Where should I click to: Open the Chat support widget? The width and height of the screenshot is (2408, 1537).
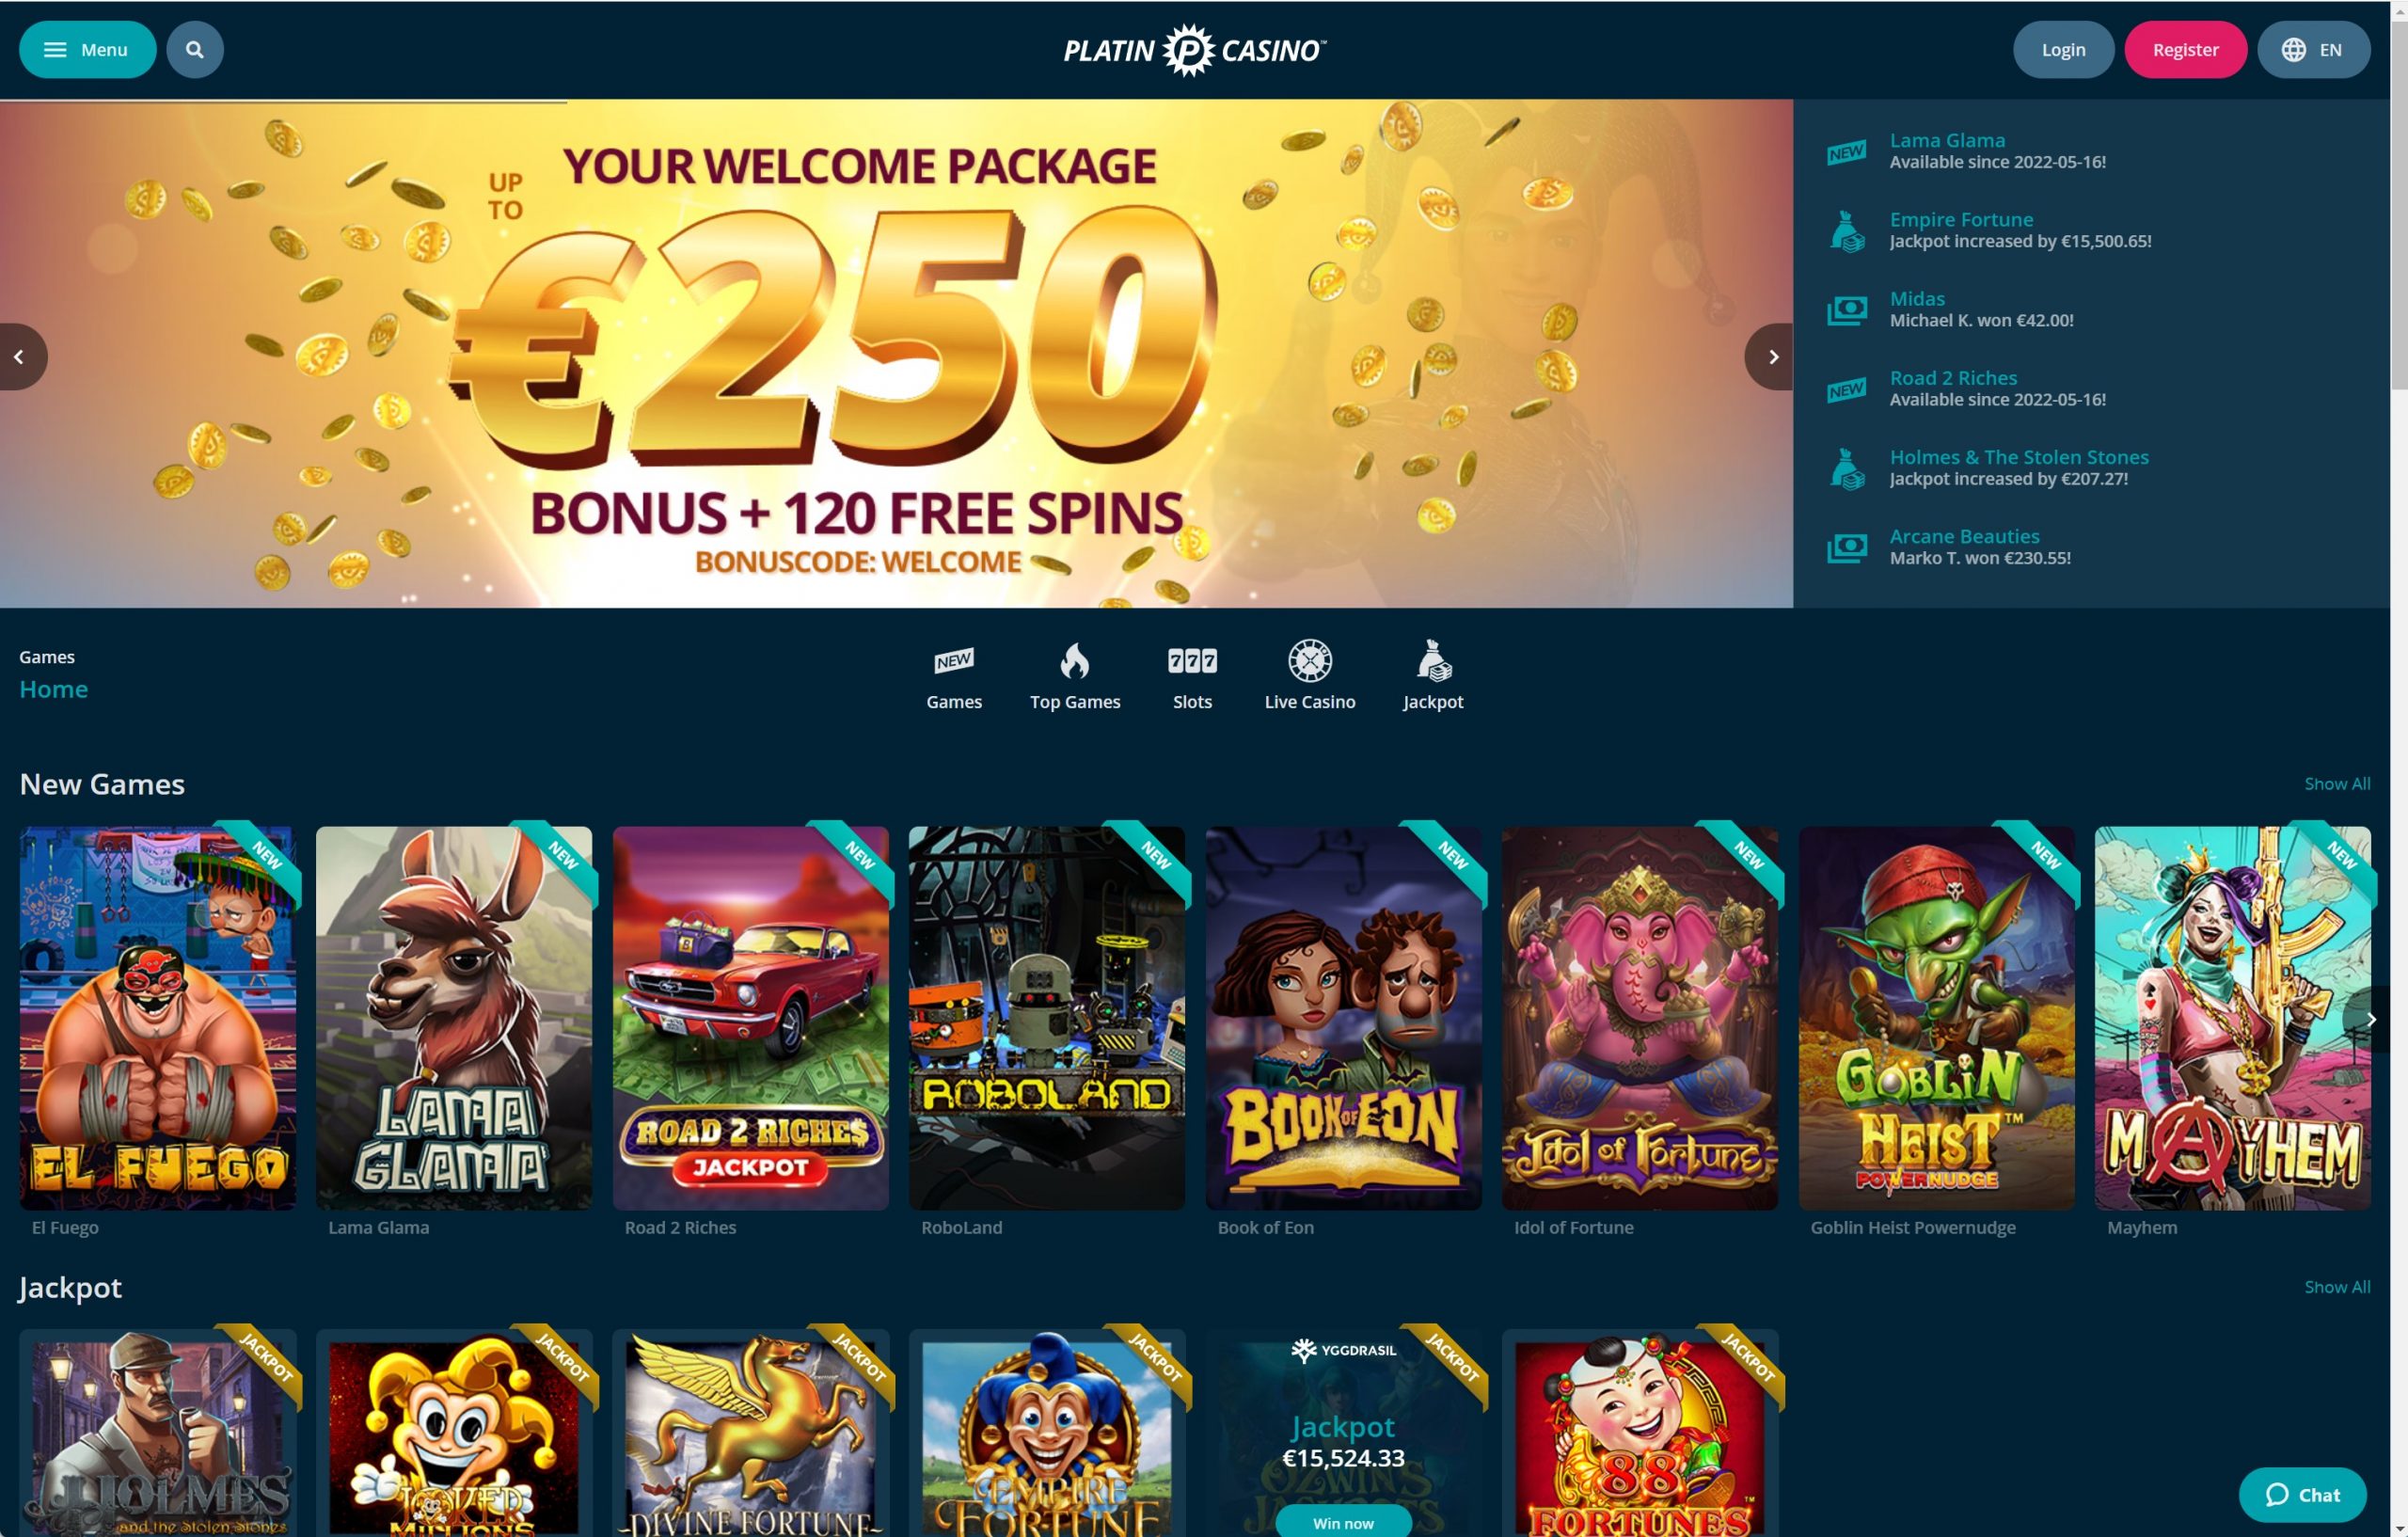pos(2302,1494)
